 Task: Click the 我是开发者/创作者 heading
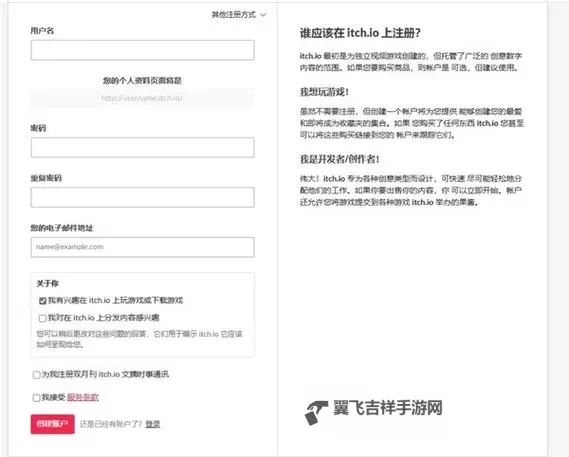pyautogui.click(x=340, y=159)
